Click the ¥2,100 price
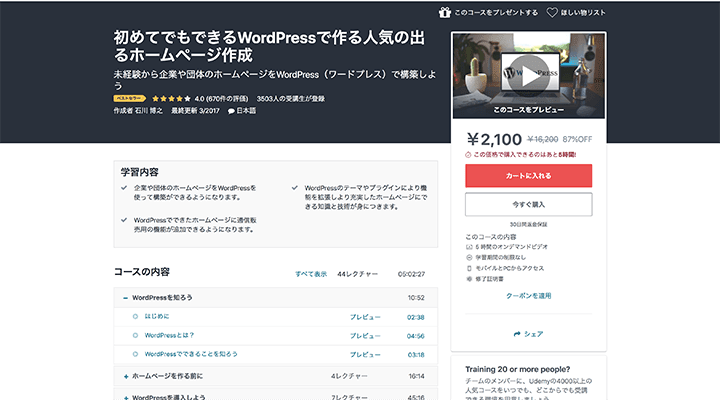Image resolution: width=720 pixels, height=400 pixels. pos(494,139)
